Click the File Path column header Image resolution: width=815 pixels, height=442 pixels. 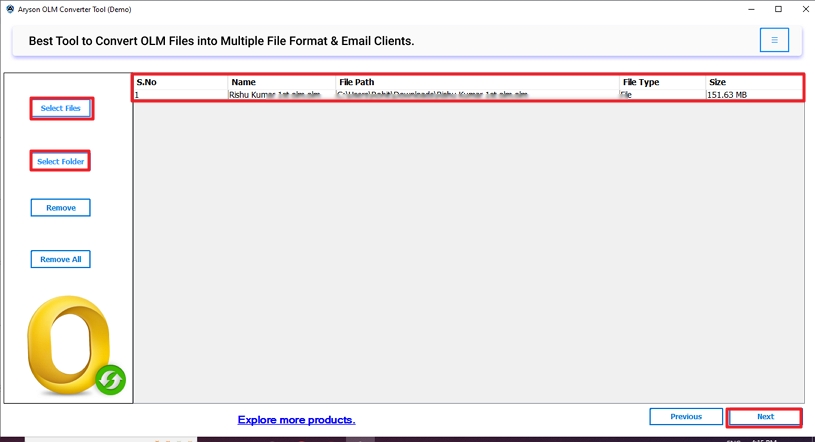(477, 82)
